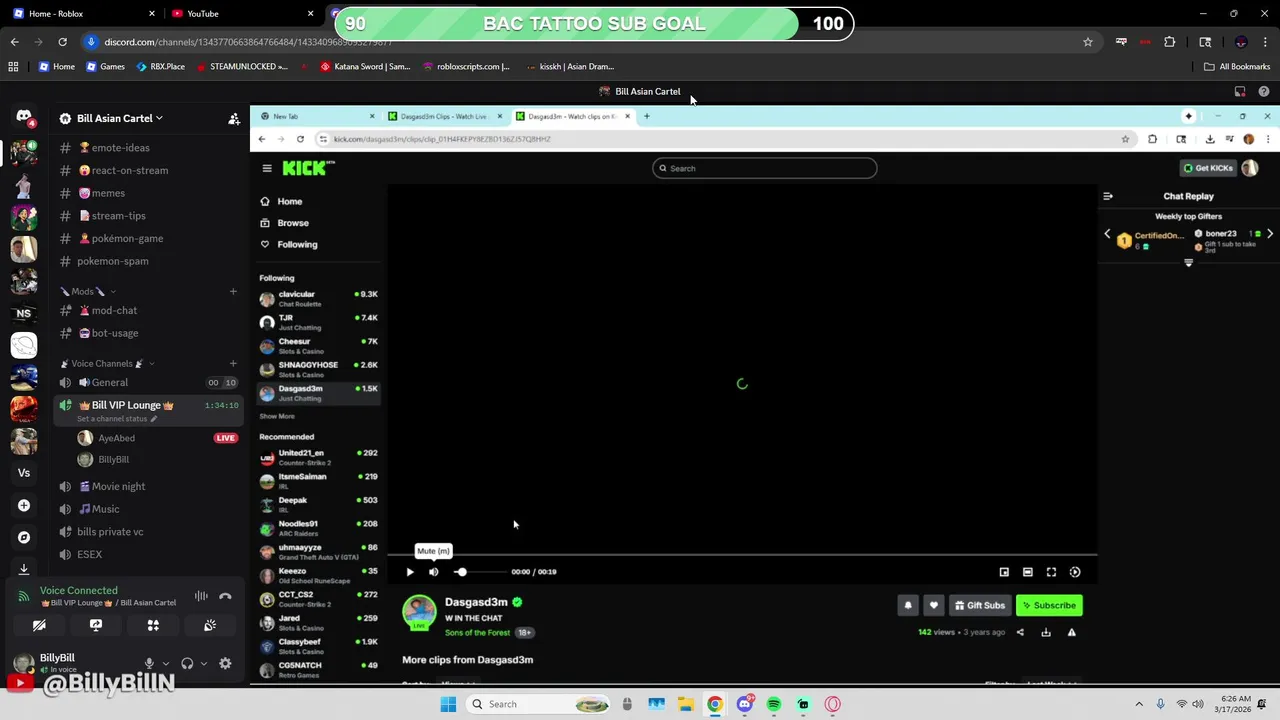
Task: Show previous weekly top gifter
Action: click(x=1107, y=234)
